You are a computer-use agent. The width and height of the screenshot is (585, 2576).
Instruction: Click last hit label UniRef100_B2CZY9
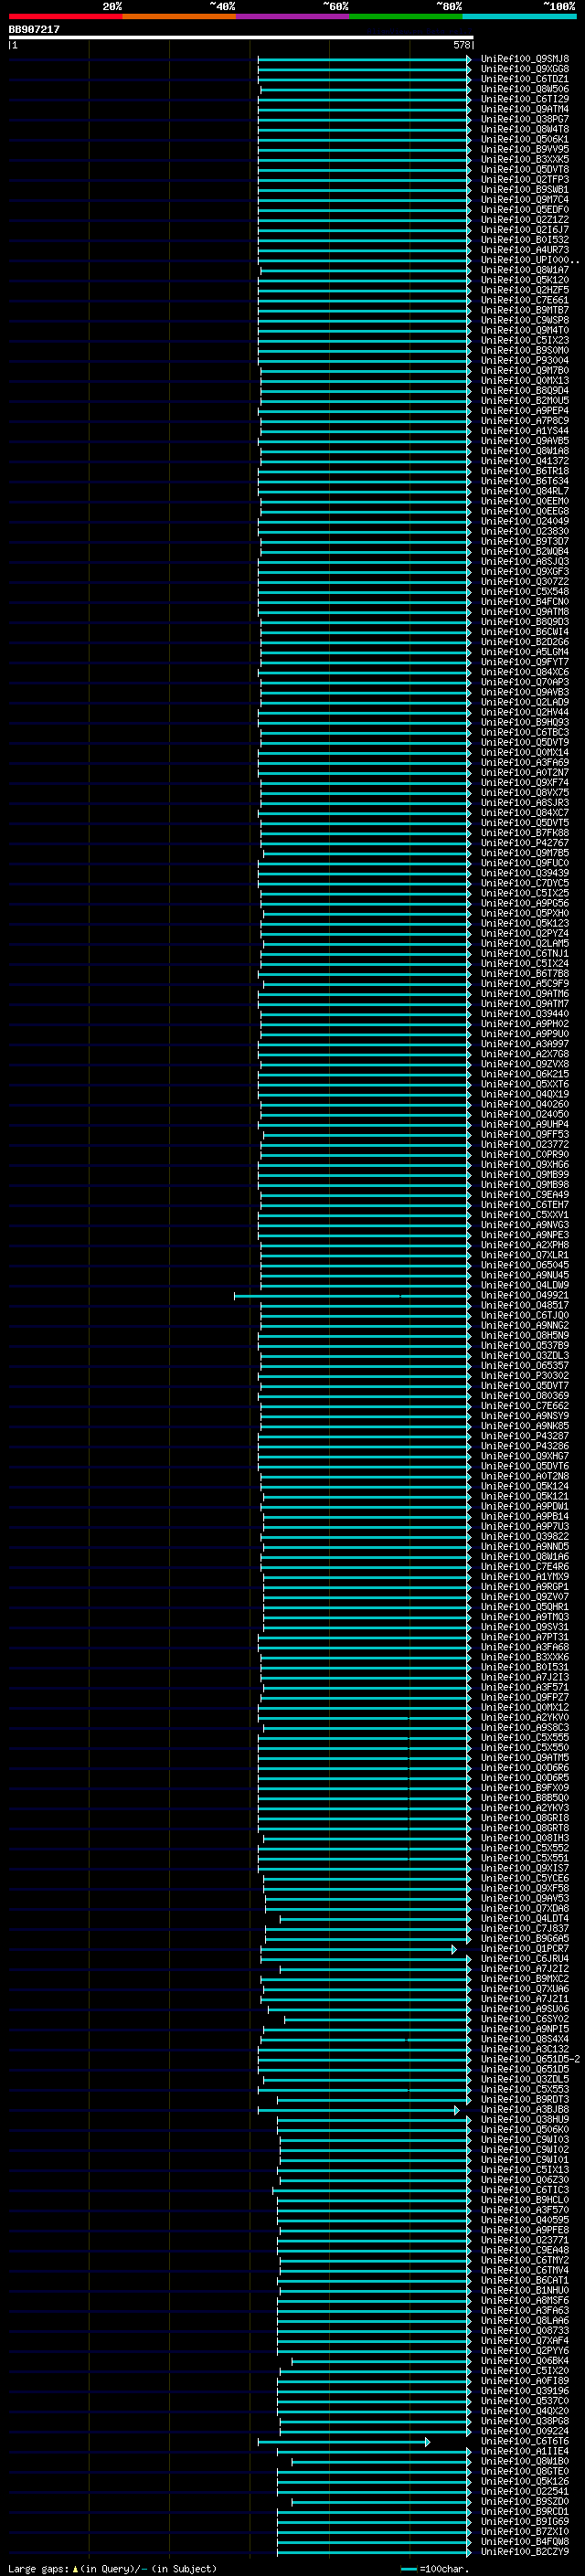524,2552
